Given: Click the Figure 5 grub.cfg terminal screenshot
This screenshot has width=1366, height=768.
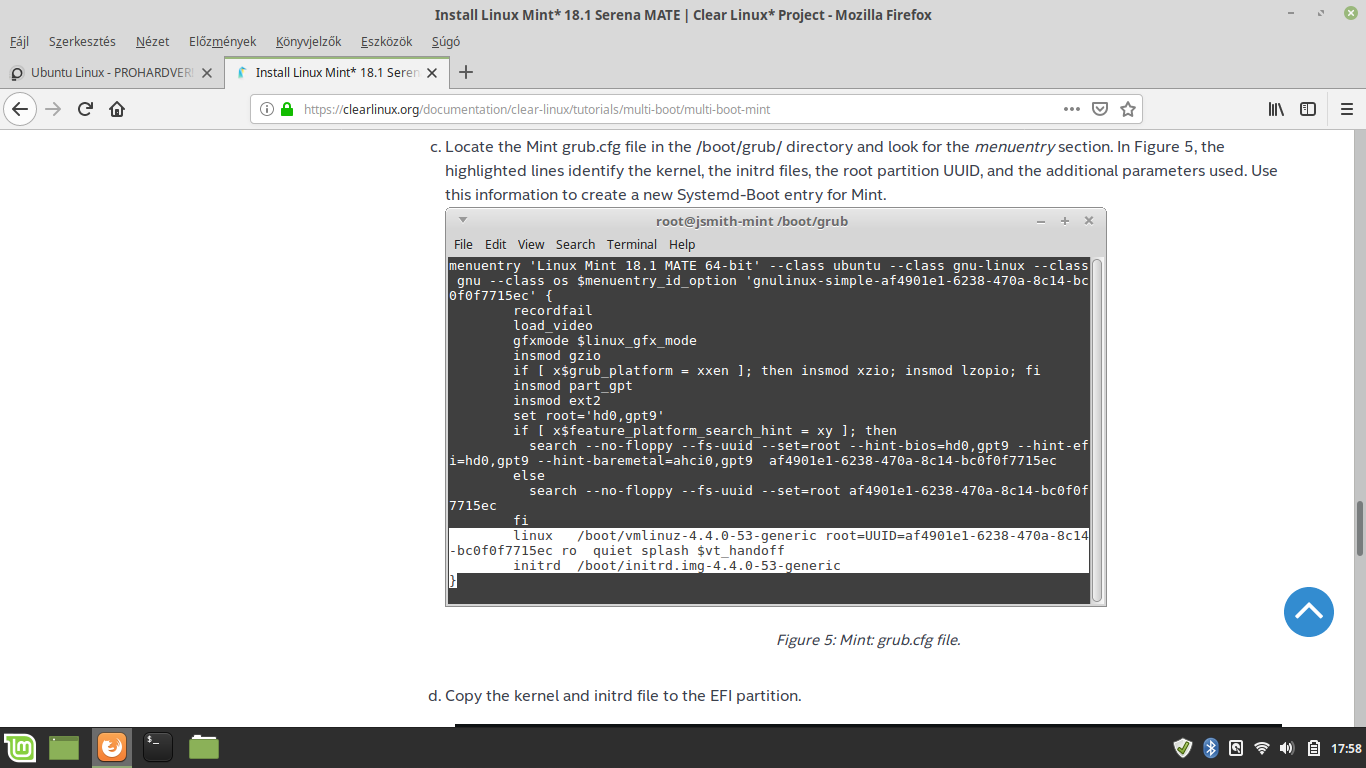Looking at the screenshot, I should pyautogui.click(x=776, y=406).
